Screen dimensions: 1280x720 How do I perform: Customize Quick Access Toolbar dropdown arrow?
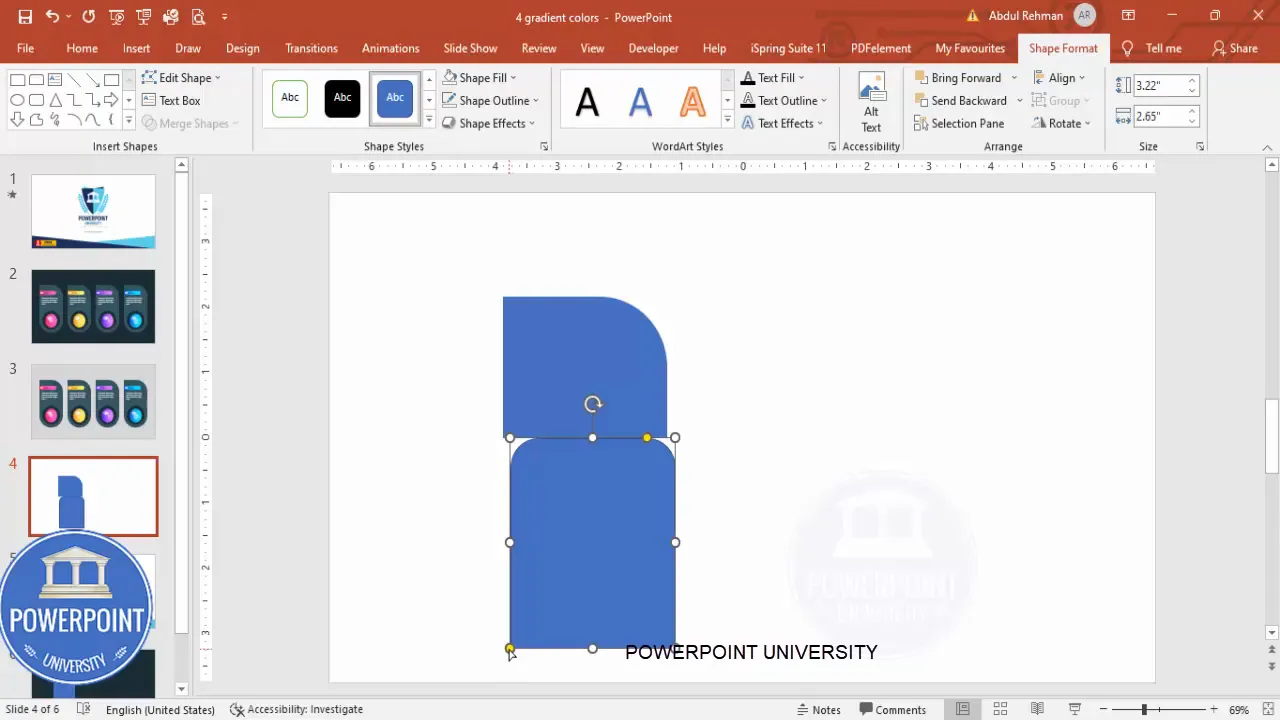[x=224, y=17]
